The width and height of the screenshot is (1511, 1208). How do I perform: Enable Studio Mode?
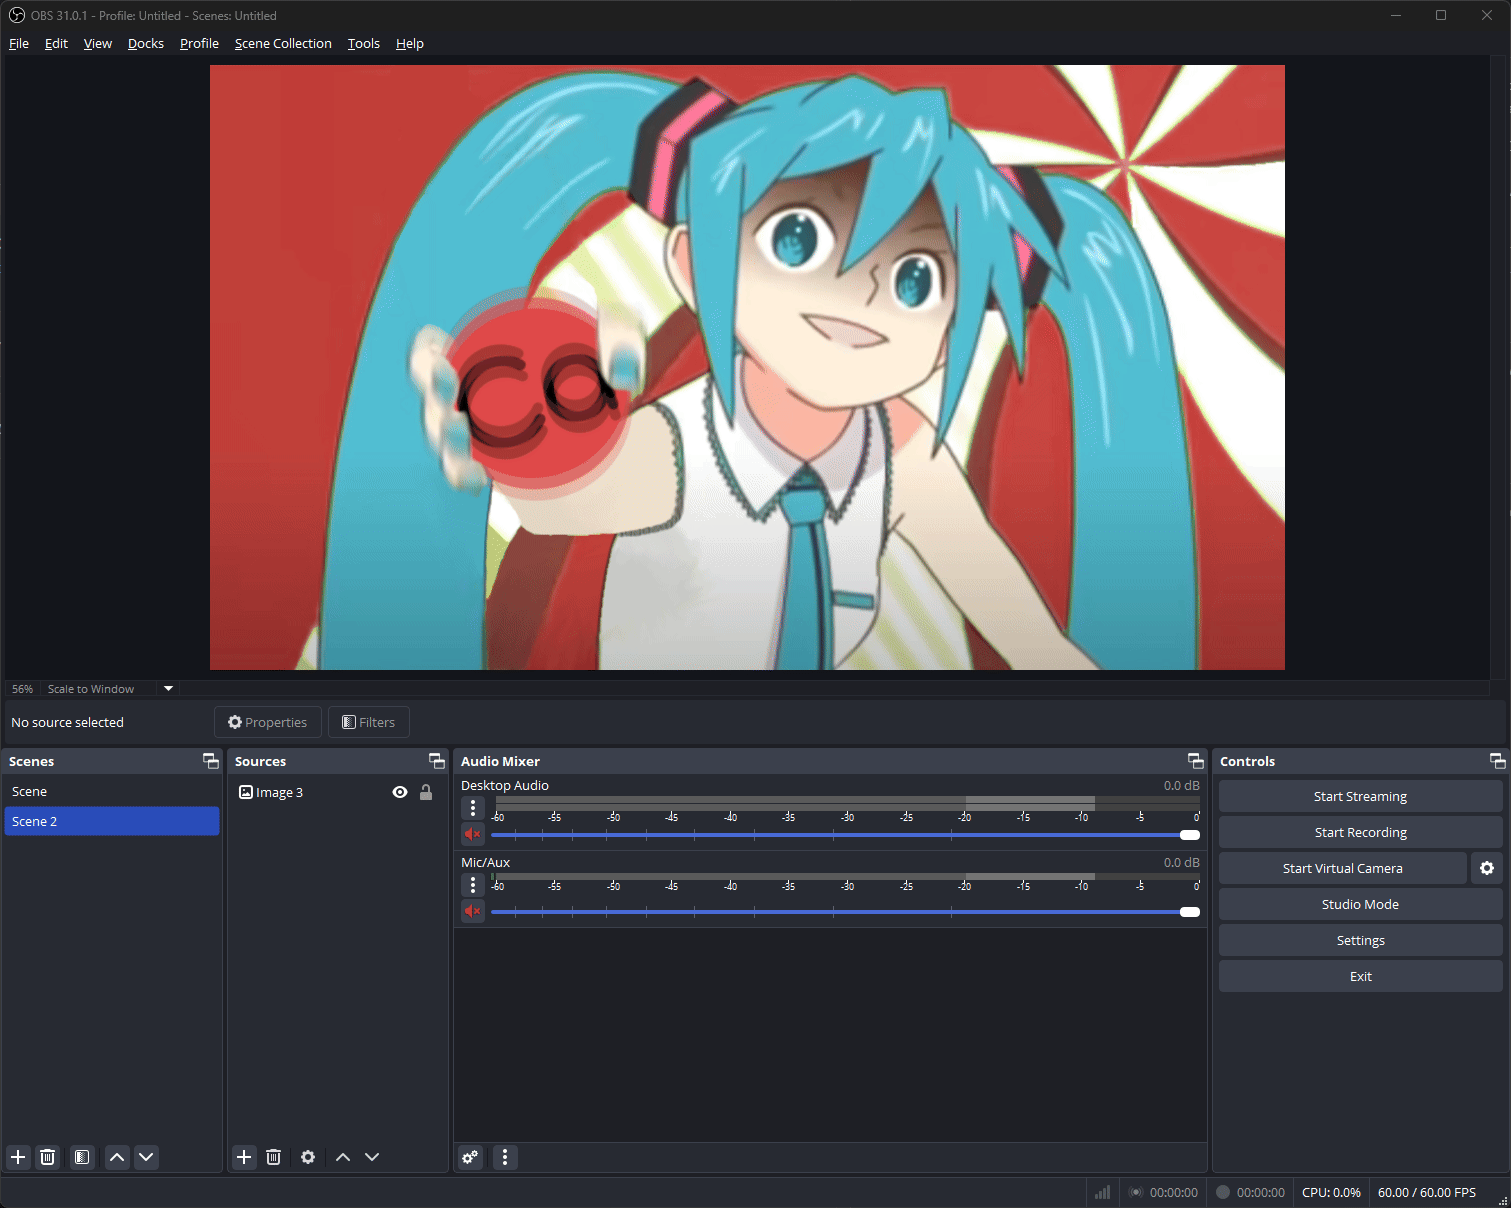pos(1360,903)
